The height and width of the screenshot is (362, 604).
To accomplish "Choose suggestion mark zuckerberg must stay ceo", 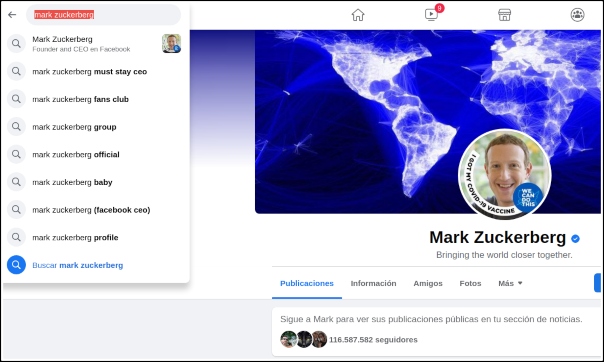I will pyautogui.click(x=94, y=72).
